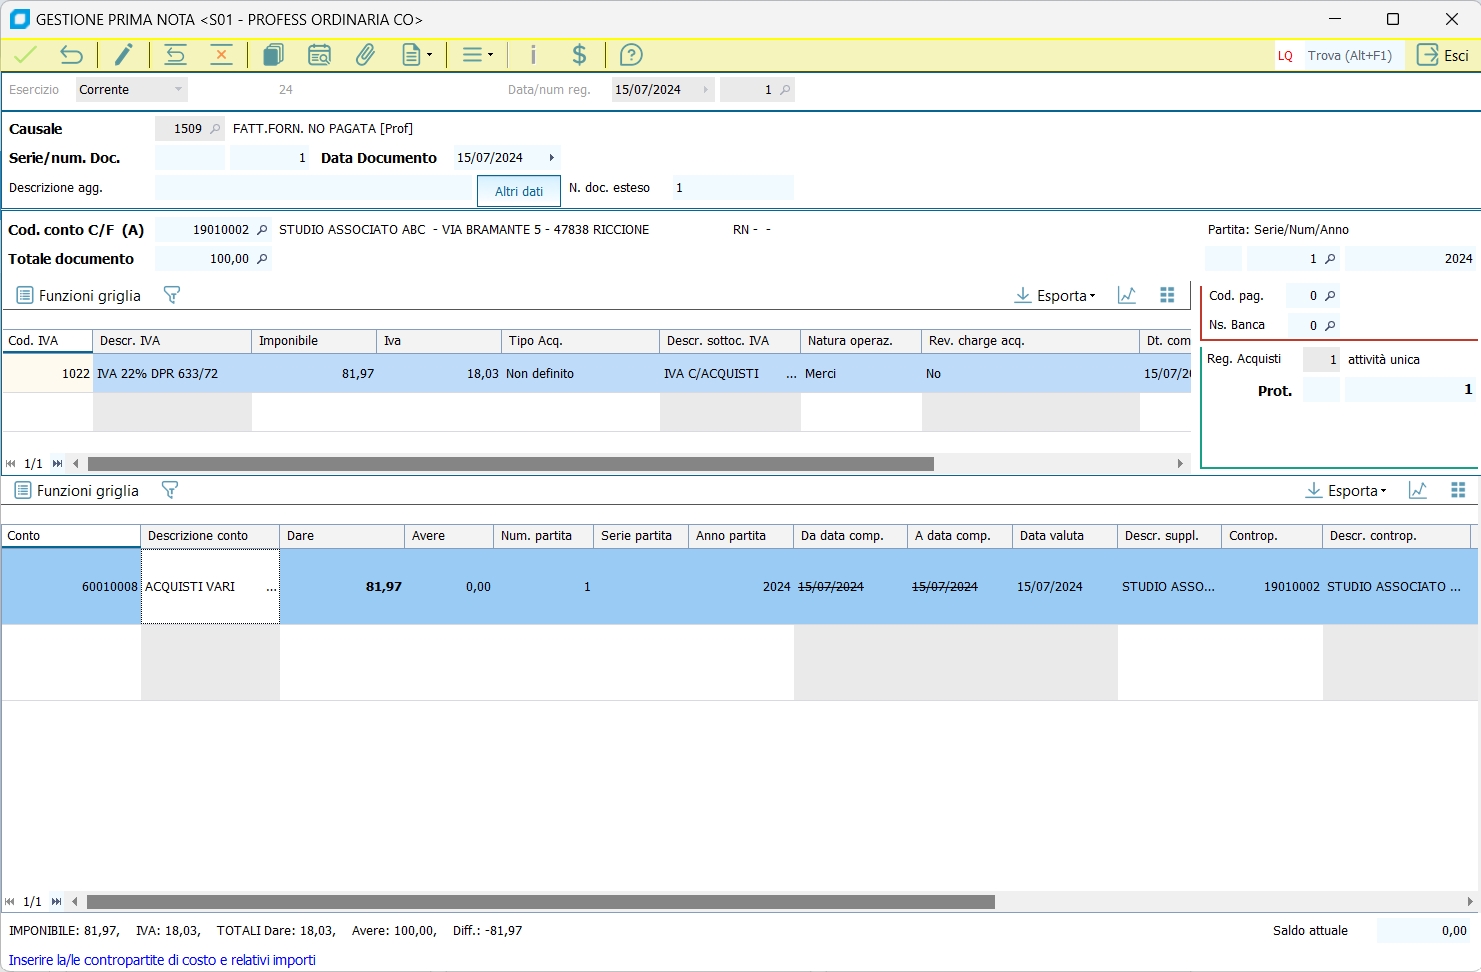
Task: Click the Esci button
Action: coord(1443,55)
